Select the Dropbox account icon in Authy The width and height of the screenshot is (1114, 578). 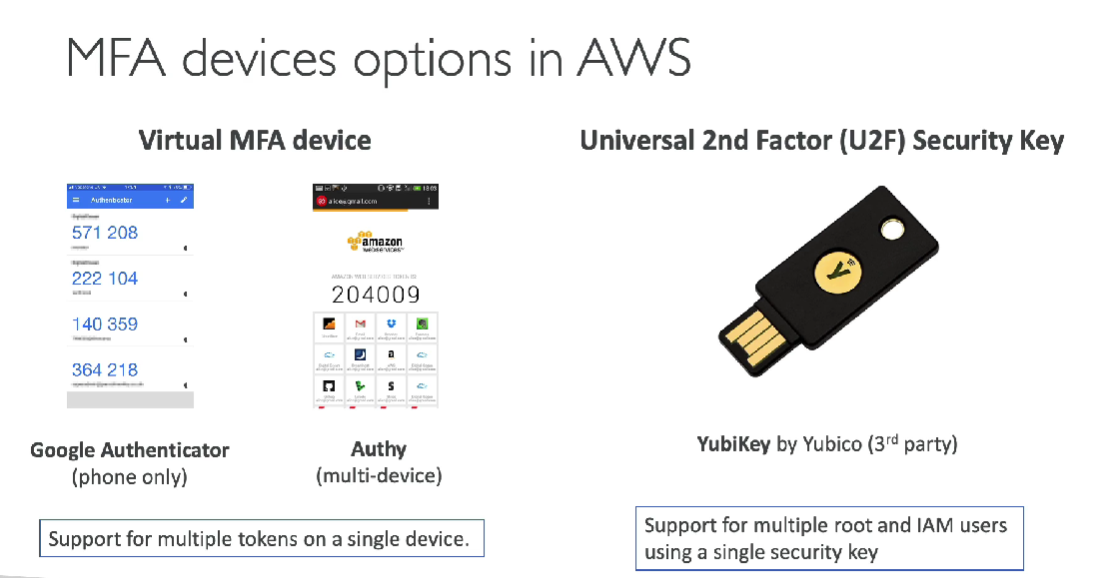tap(391, 324)
